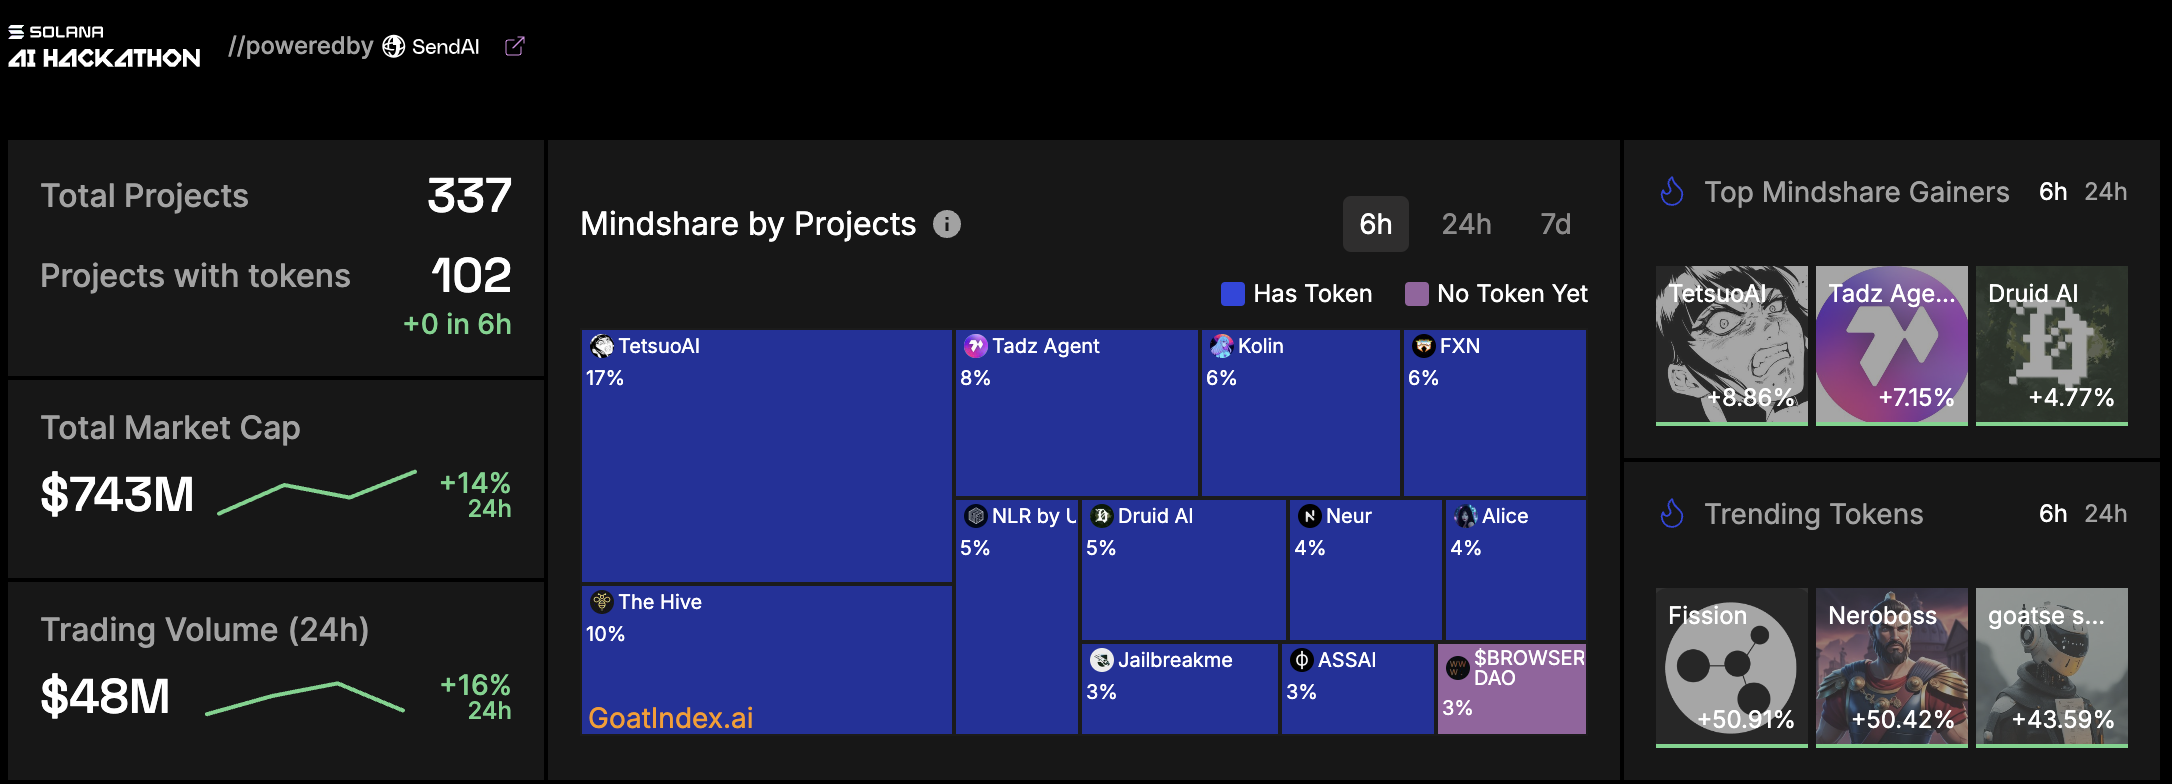The height and width of the screenshot is (784, 2172).
Task: Show 24h Top Mindshare Gainers
Action: click(x=2105, y=192)
